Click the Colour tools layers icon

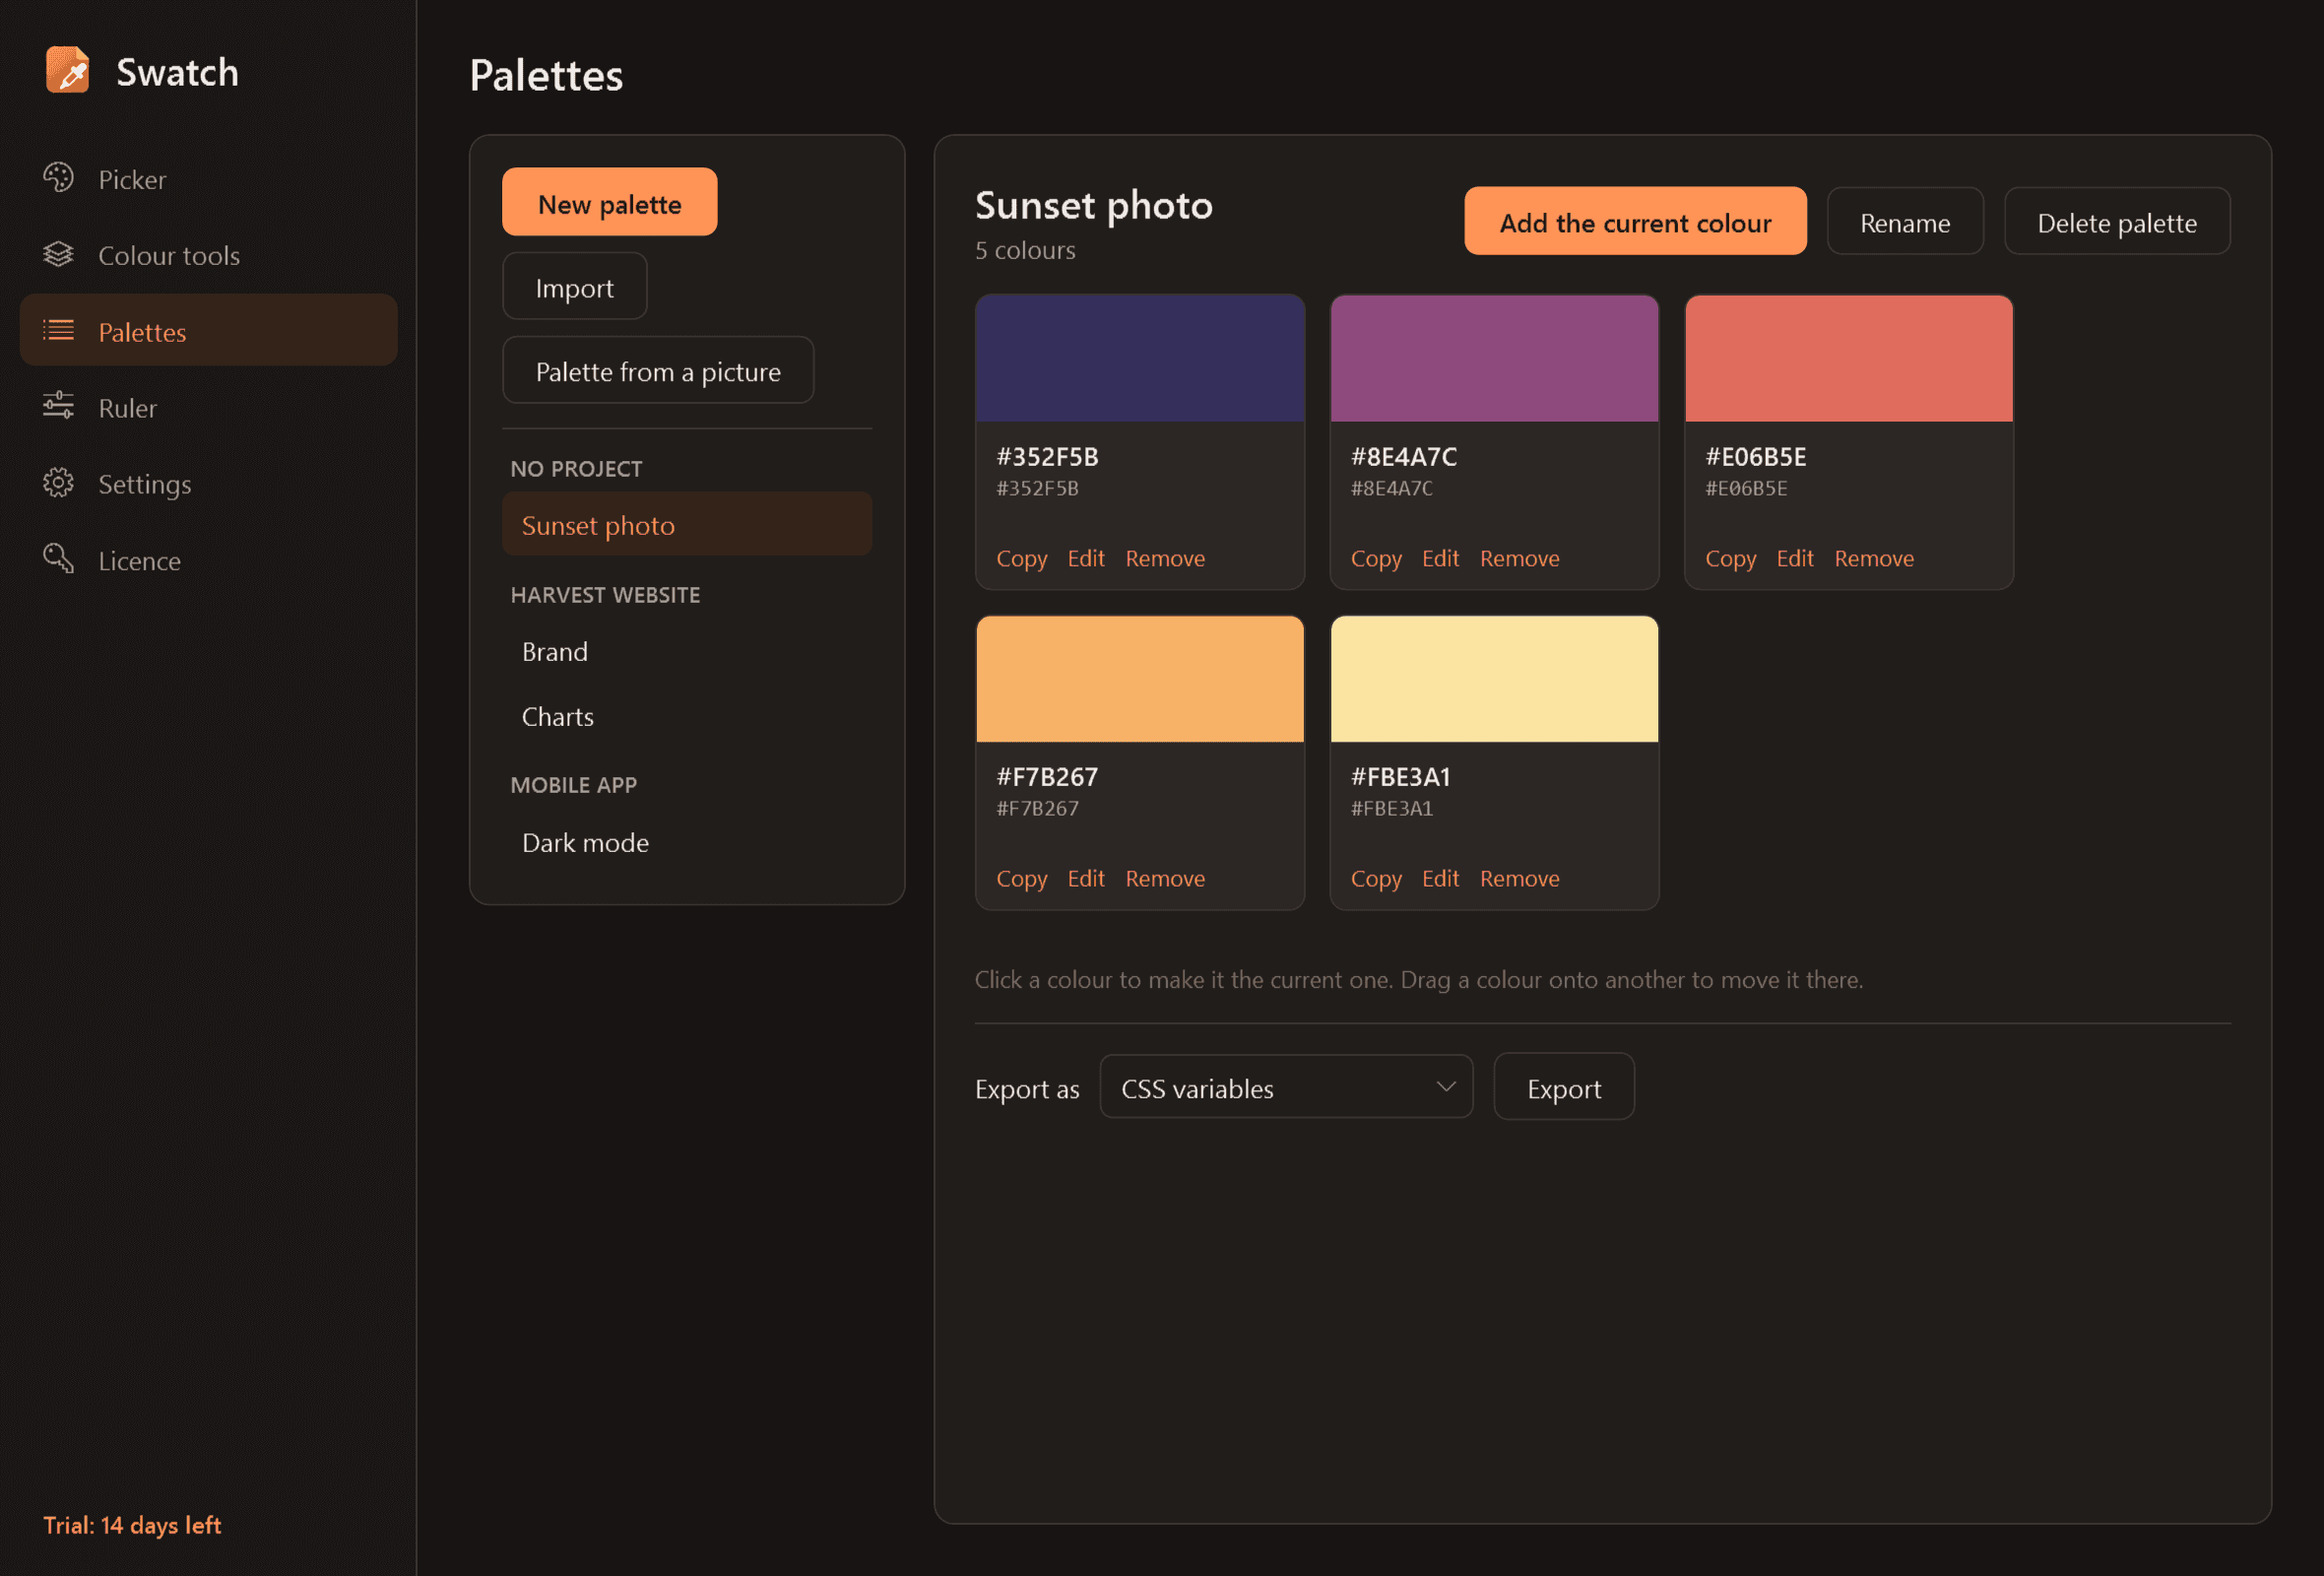[58, 254]
